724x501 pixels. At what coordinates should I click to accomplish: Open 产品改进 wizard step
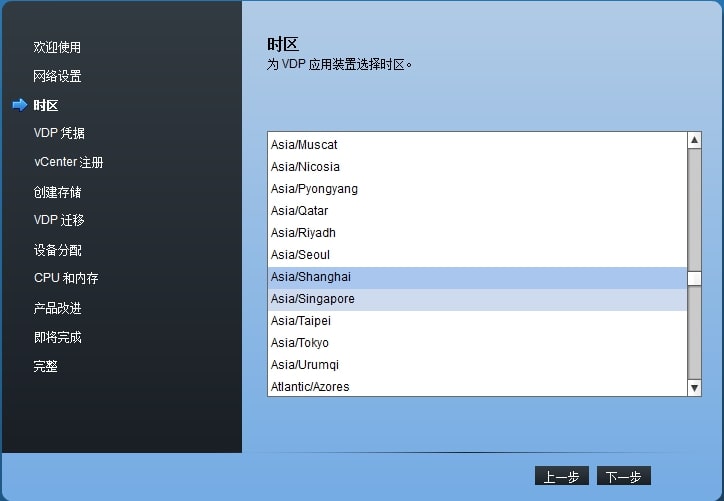pyautogui.click(x=58, y=308)
